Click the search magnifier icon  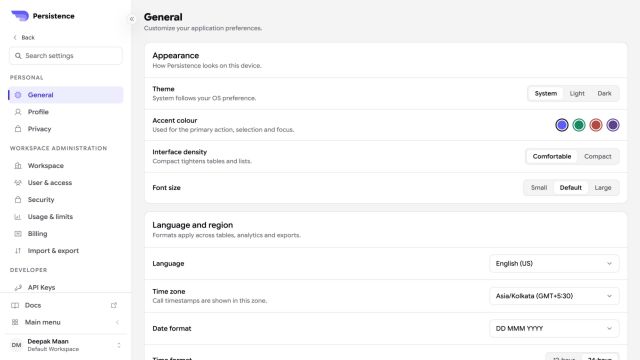(18, 56)
